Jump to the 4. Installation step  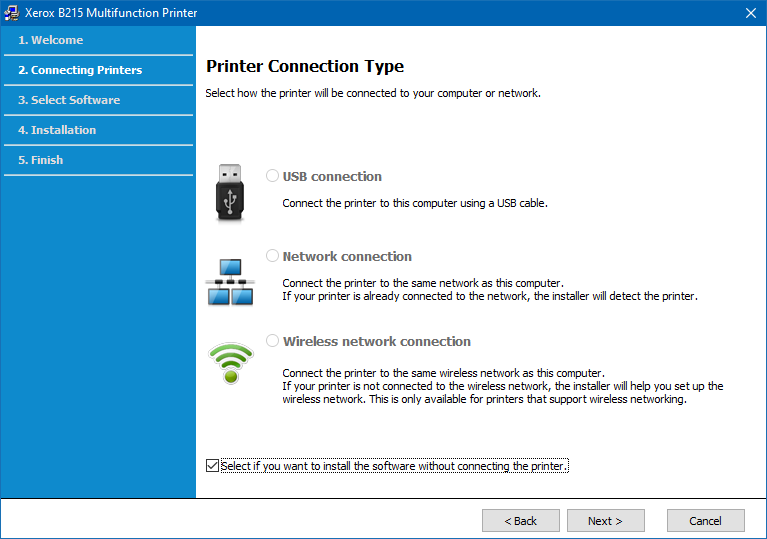point(98,130)
